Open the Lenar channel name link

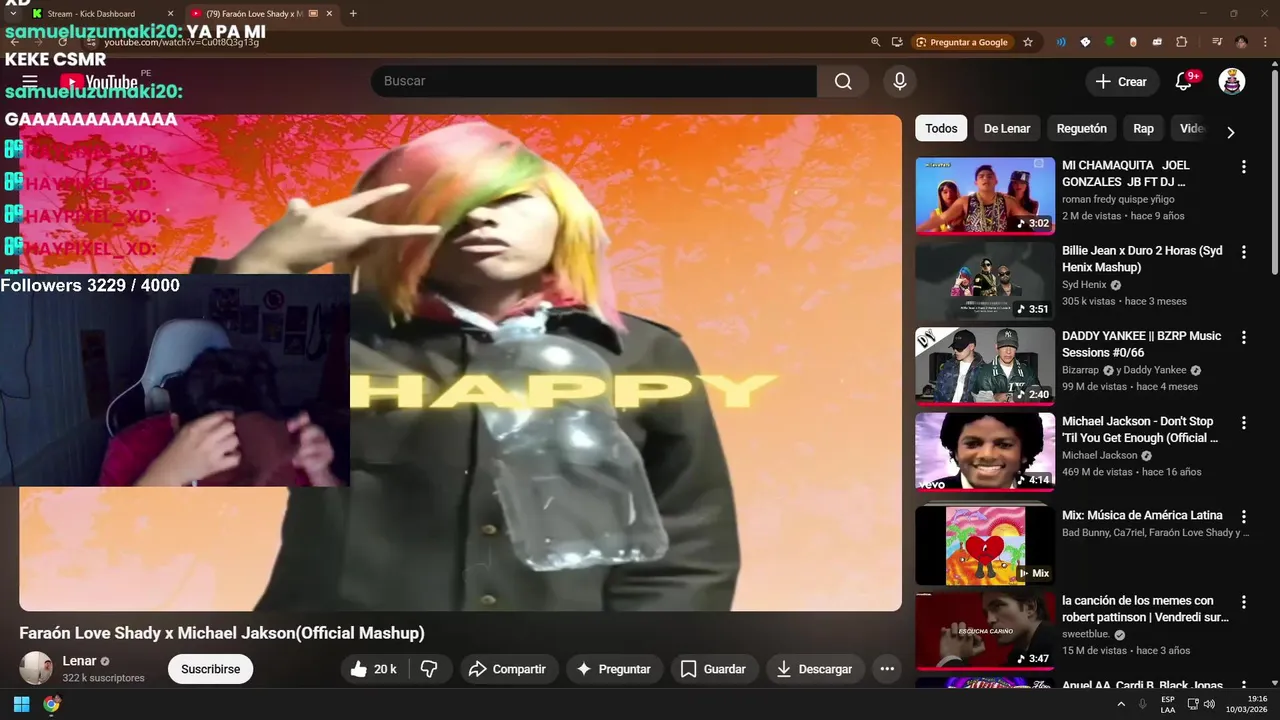click(x=79, y=661)
